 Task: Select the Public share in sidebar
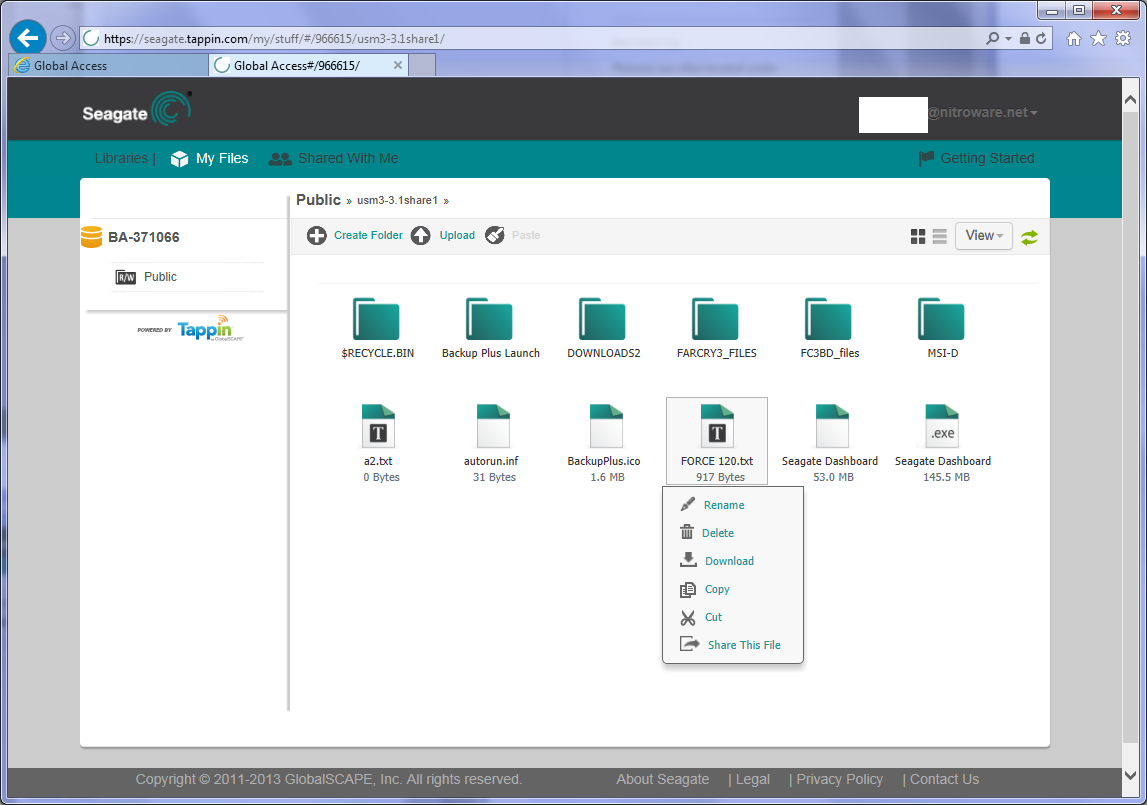tap(160, 277)
